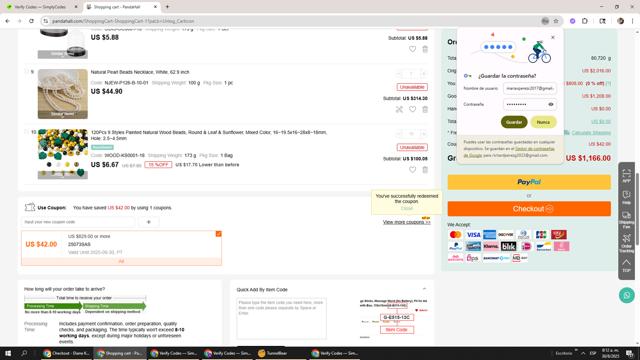The image size is (640, 360).
Task: Open Painted Wood Beads product thumbnail
Action: pos(62,154)
